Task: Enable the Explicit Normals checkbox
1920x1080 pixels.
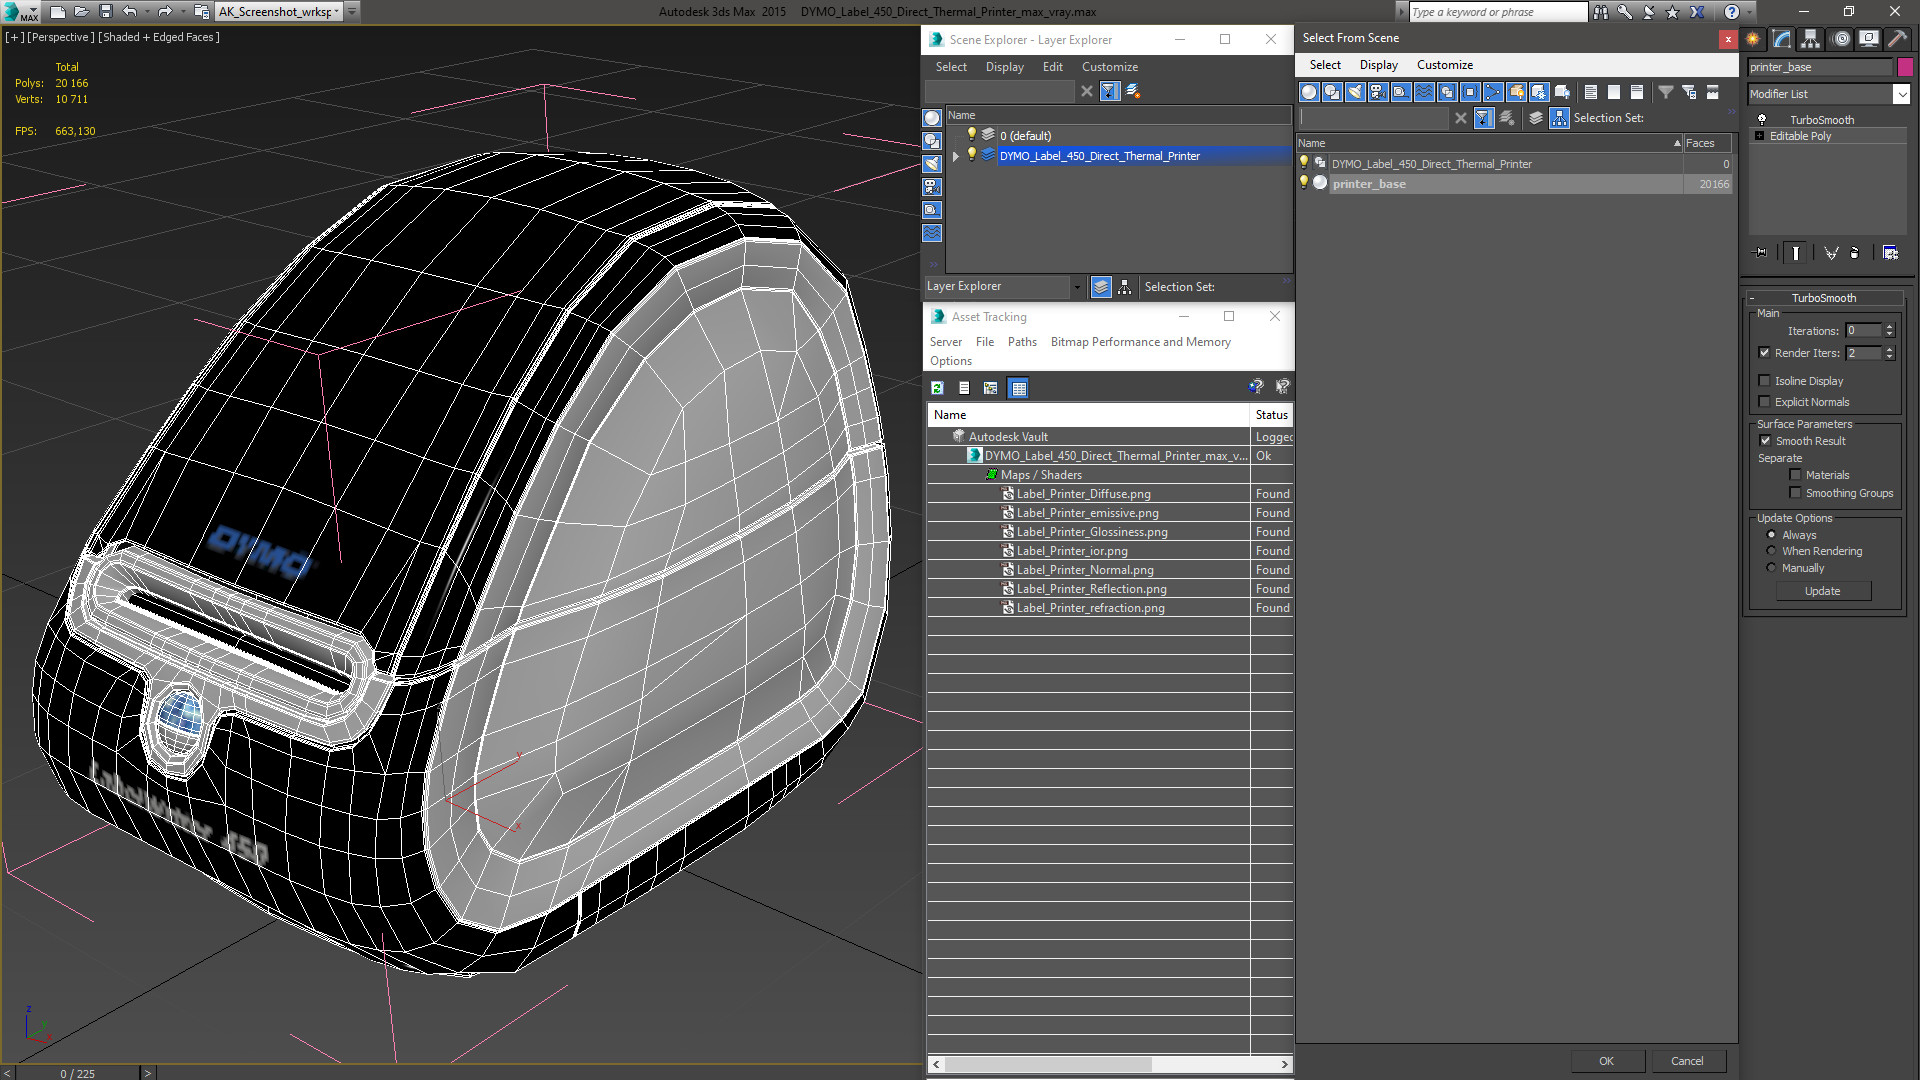Action: 1764,402
